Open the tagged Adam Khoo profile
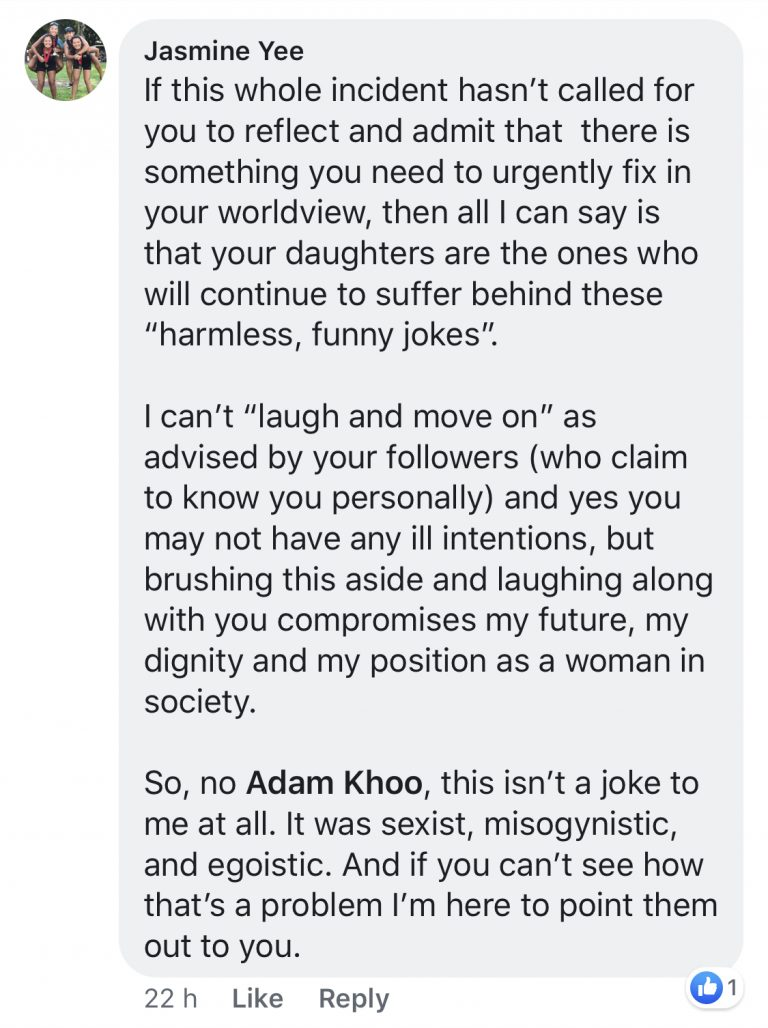The image size is (768, 1028). (x=334, y=783)
